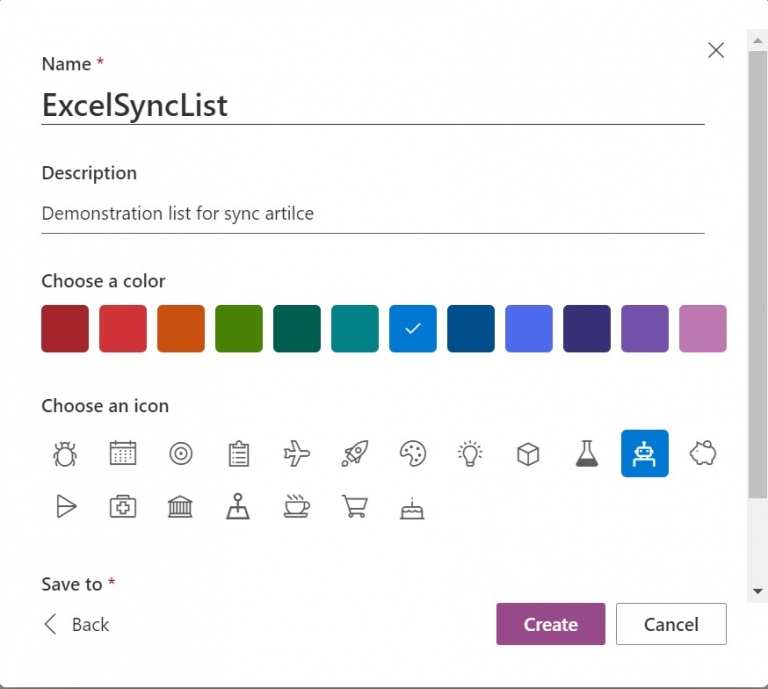Select the teal color swatch
Viewport: 768px width, 689px height.
pos(355,329)
